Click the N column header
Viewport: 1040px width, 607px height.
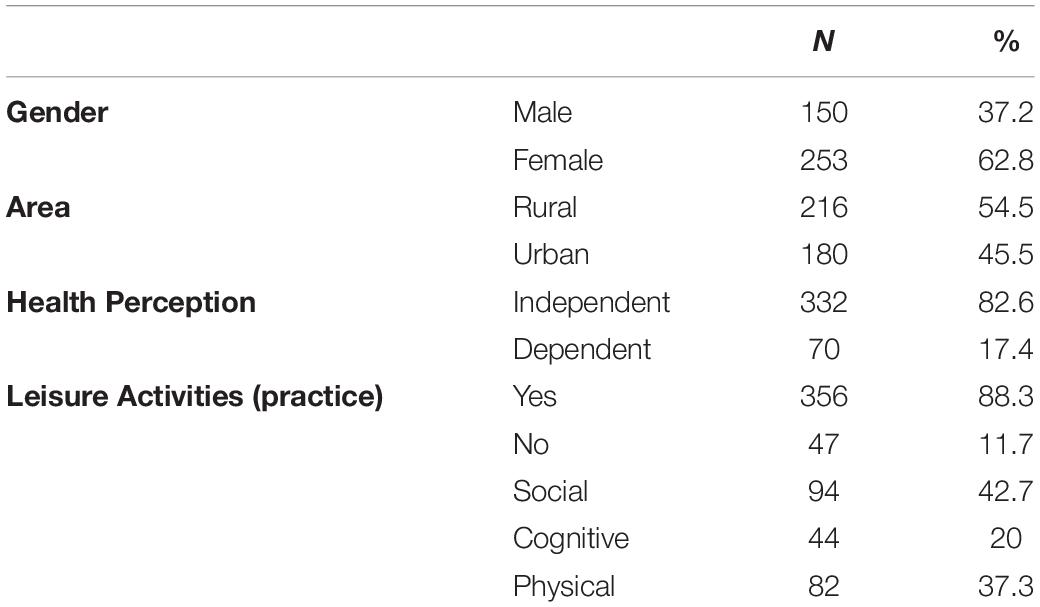(x=823, y=41)
